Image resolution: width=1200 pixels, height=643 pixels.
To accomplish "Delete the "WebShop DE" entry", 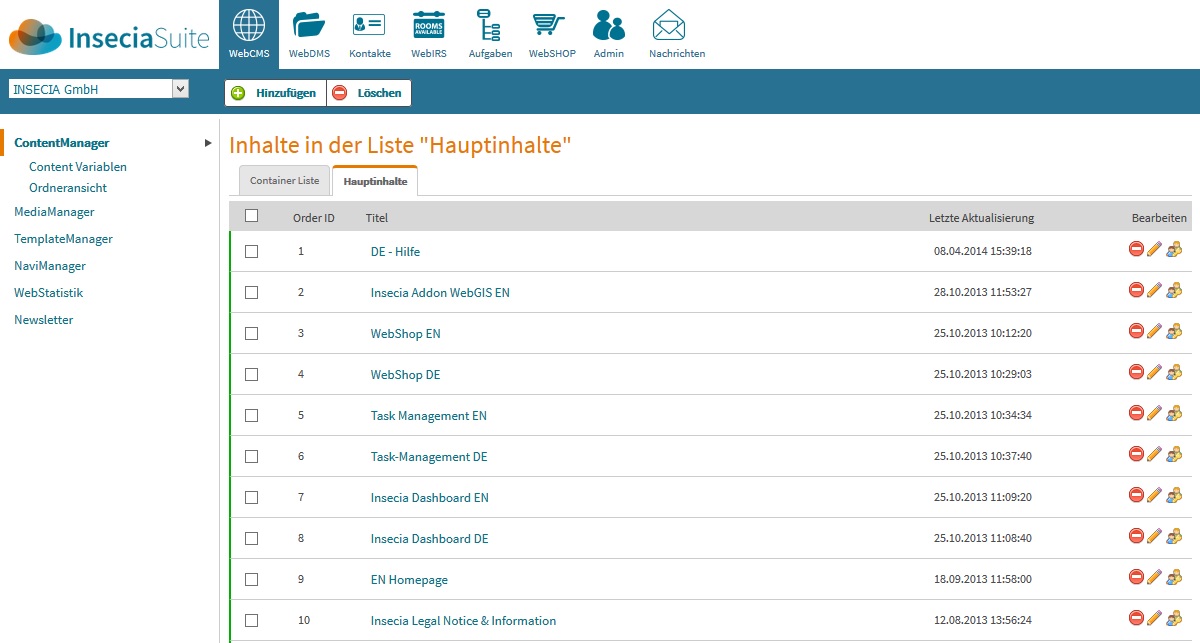I will tap(1136, 372).
